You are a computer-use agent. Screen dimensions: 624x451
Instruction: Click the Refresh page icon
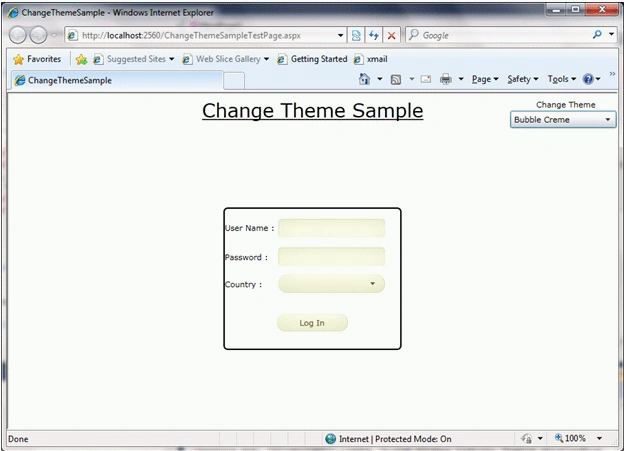[x=373, y=35]
